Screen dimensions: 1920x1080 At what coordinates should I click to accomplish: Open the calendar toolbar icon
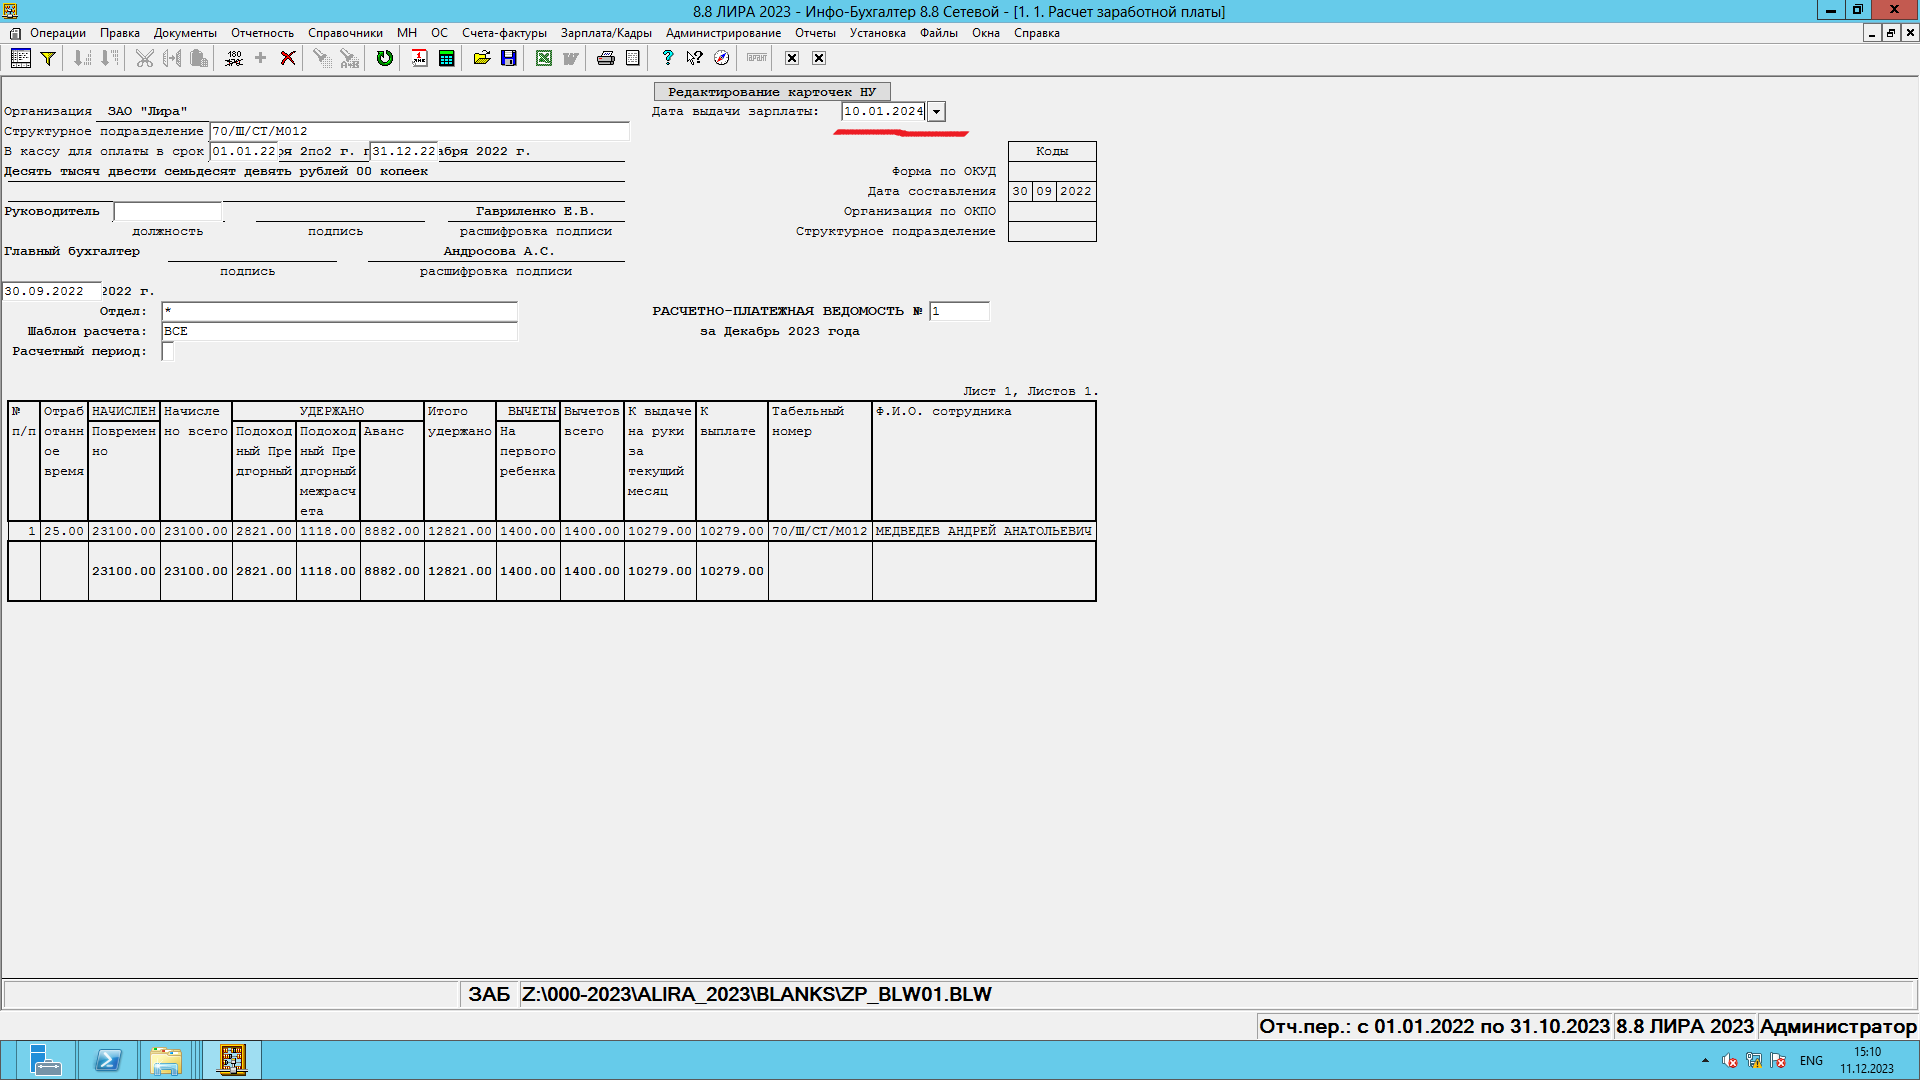(x=419, y=58)
